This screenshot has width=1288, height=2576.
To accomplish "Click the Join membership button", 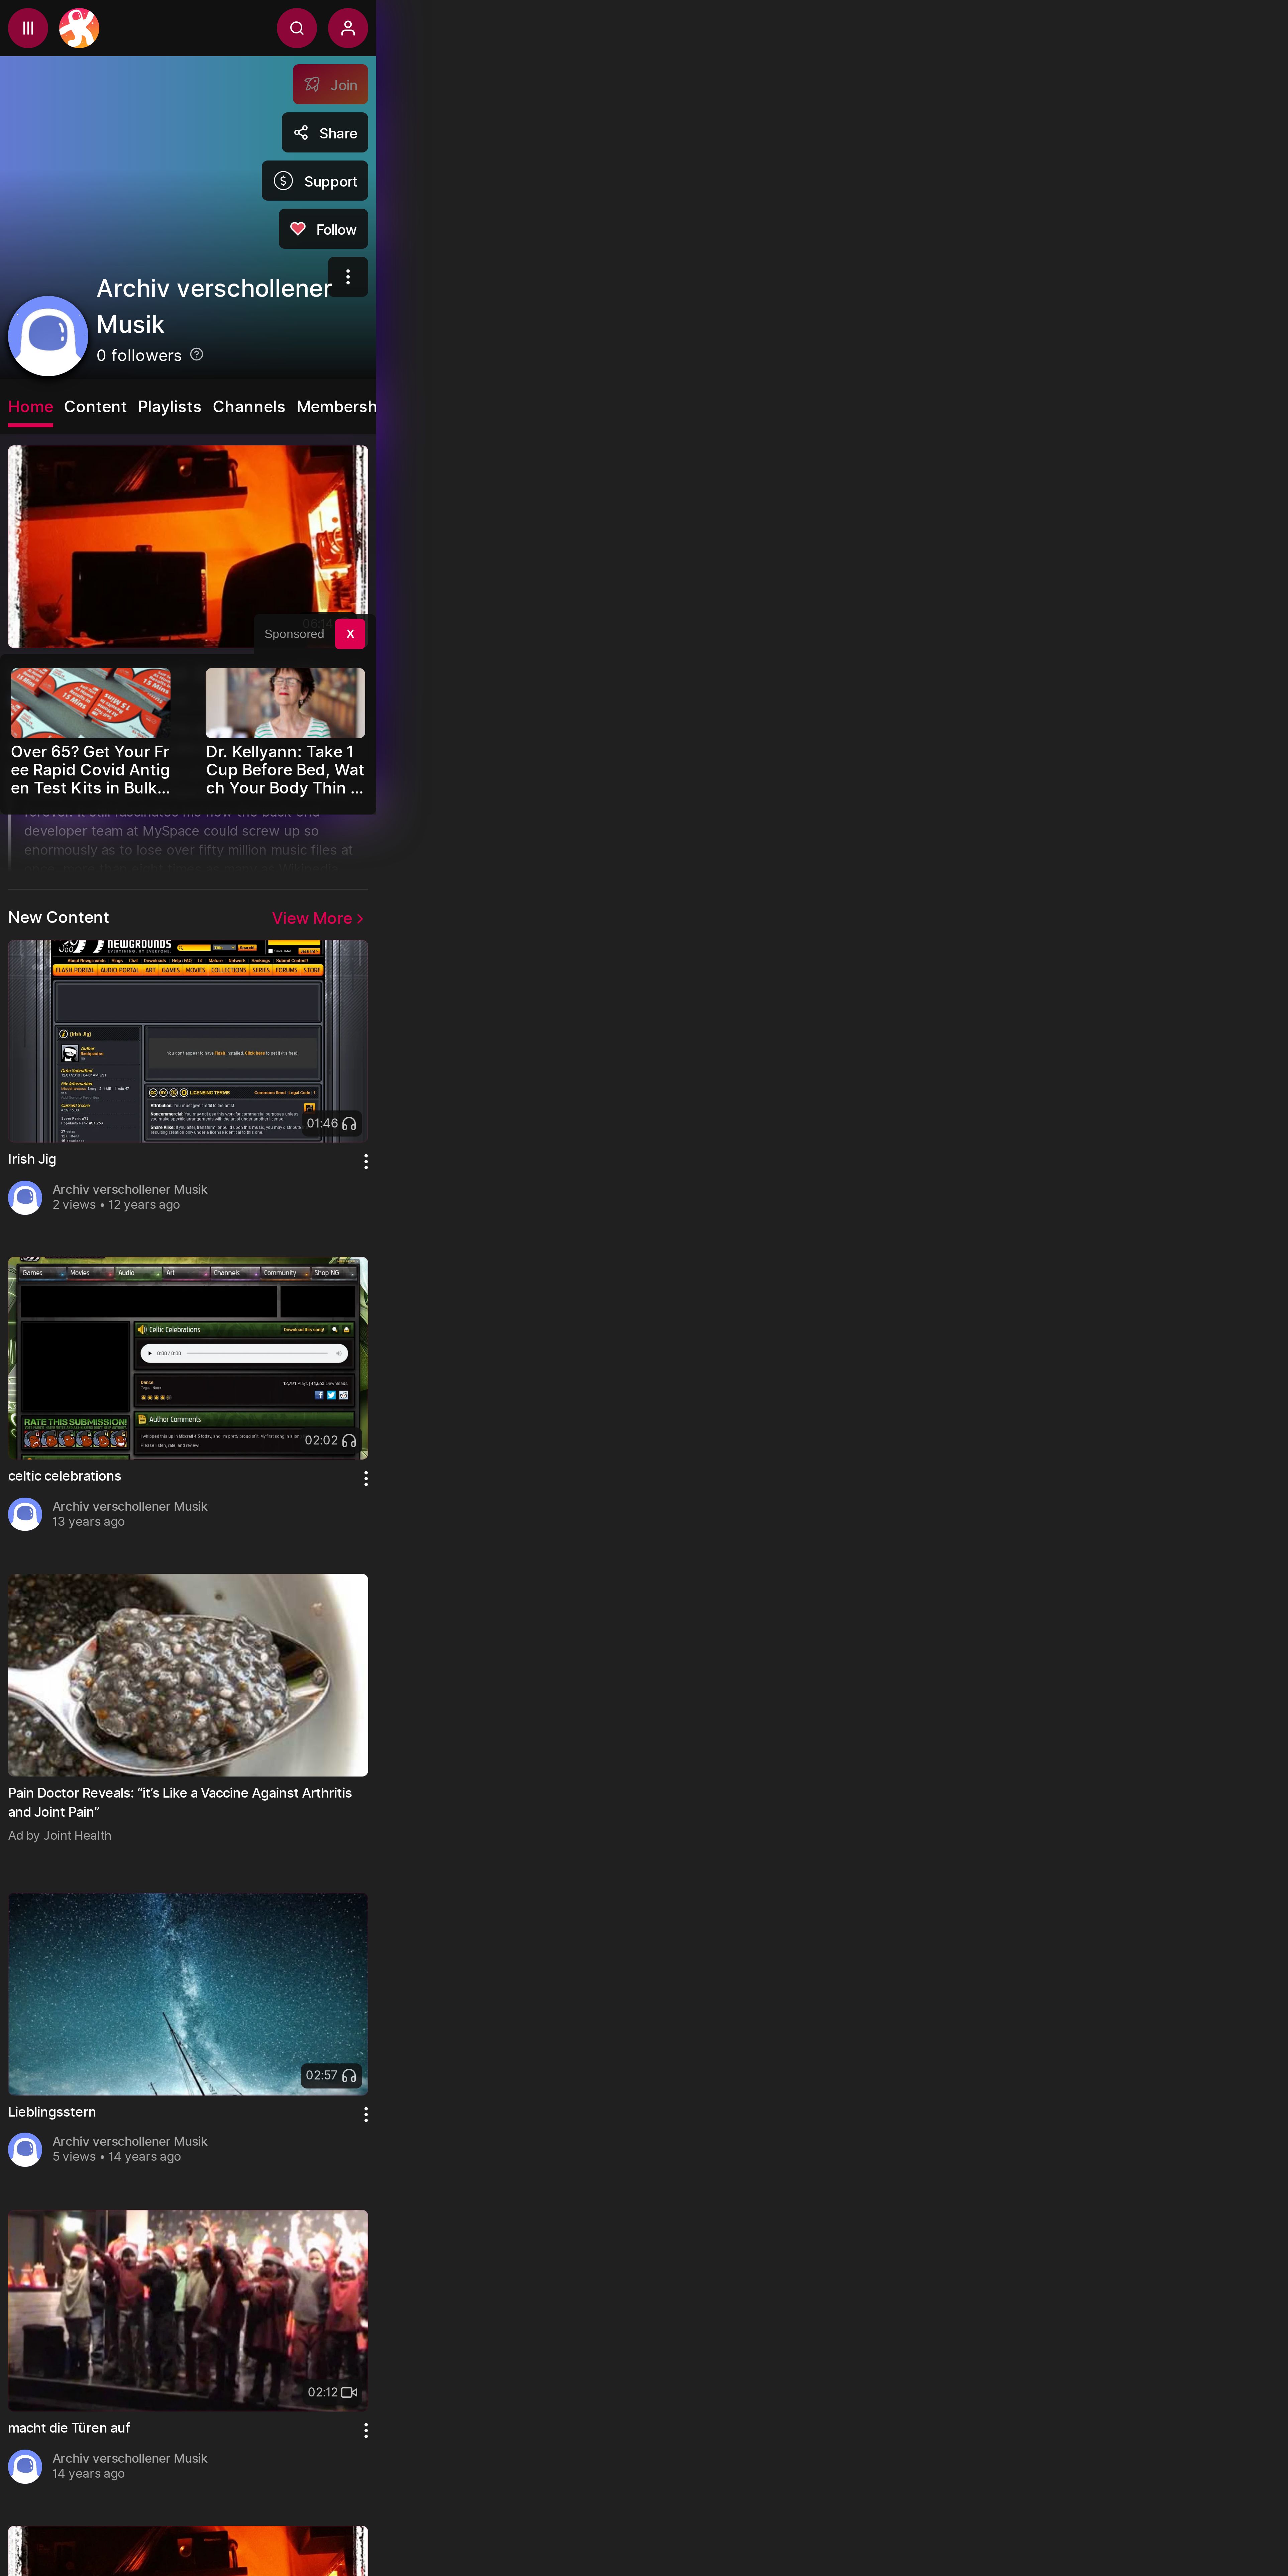I will 330,85.
